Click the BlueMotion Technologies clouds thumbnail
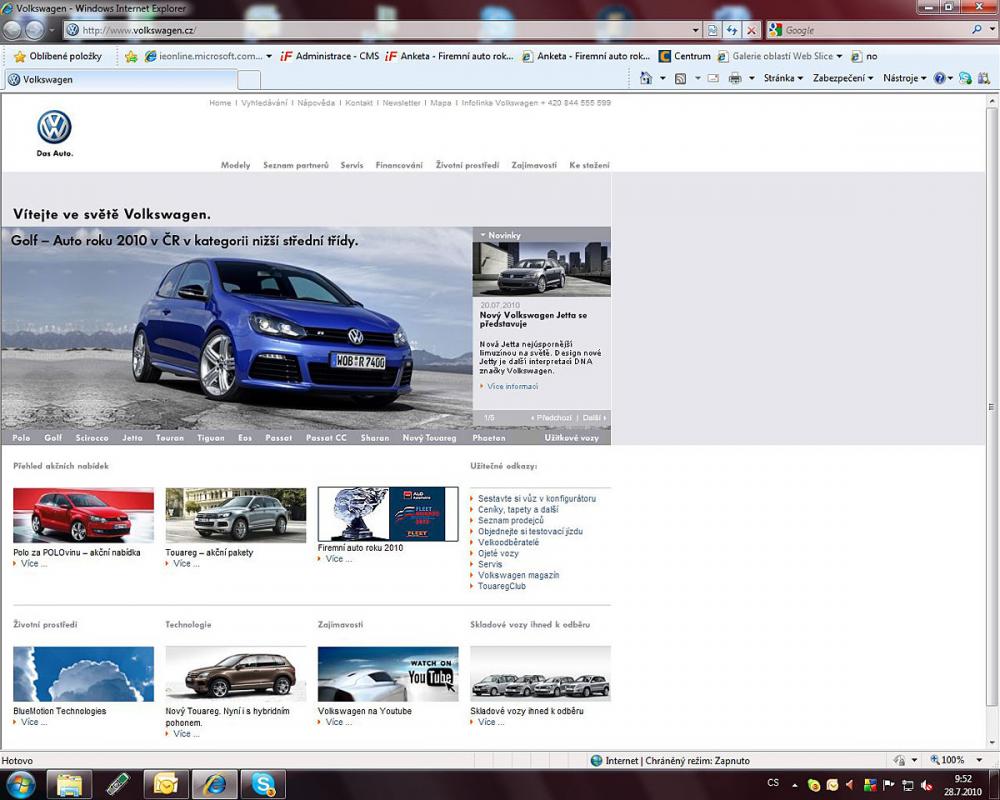Screen dimensions: 1000x800 pyautogui.click(x=84, y=674)
